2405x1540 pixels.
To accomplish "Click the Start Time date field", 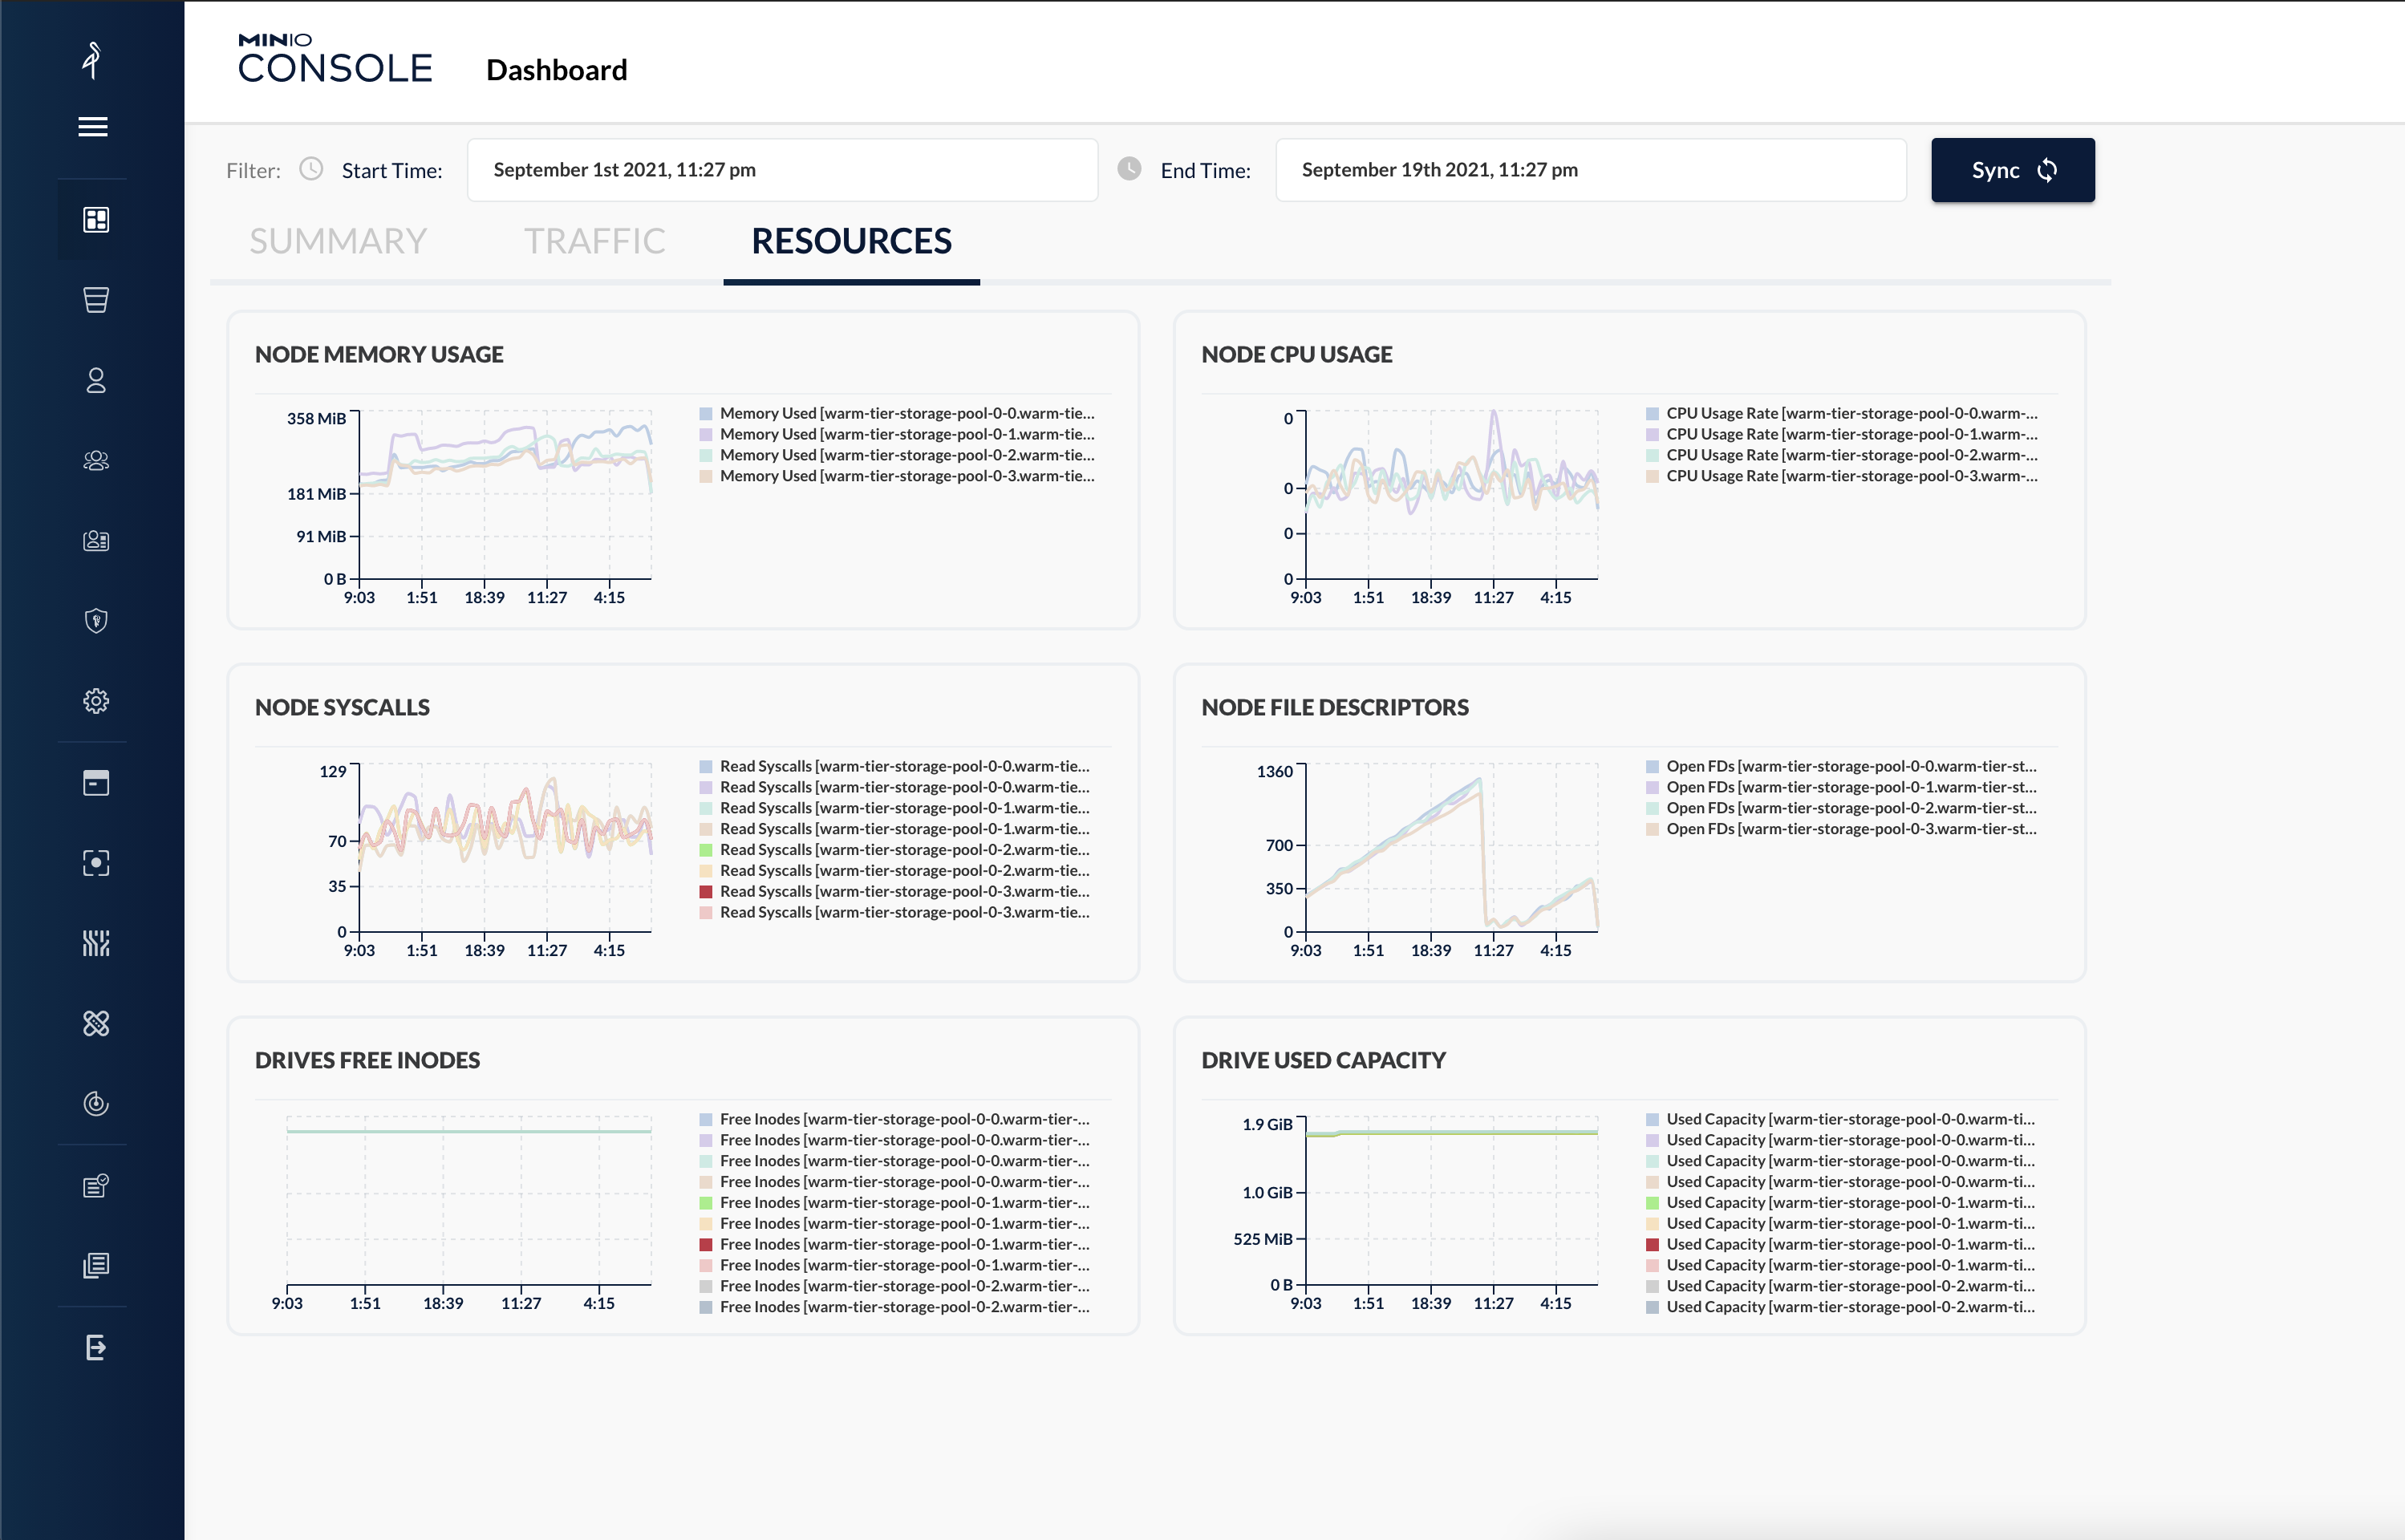I will [x=782, y=170].
